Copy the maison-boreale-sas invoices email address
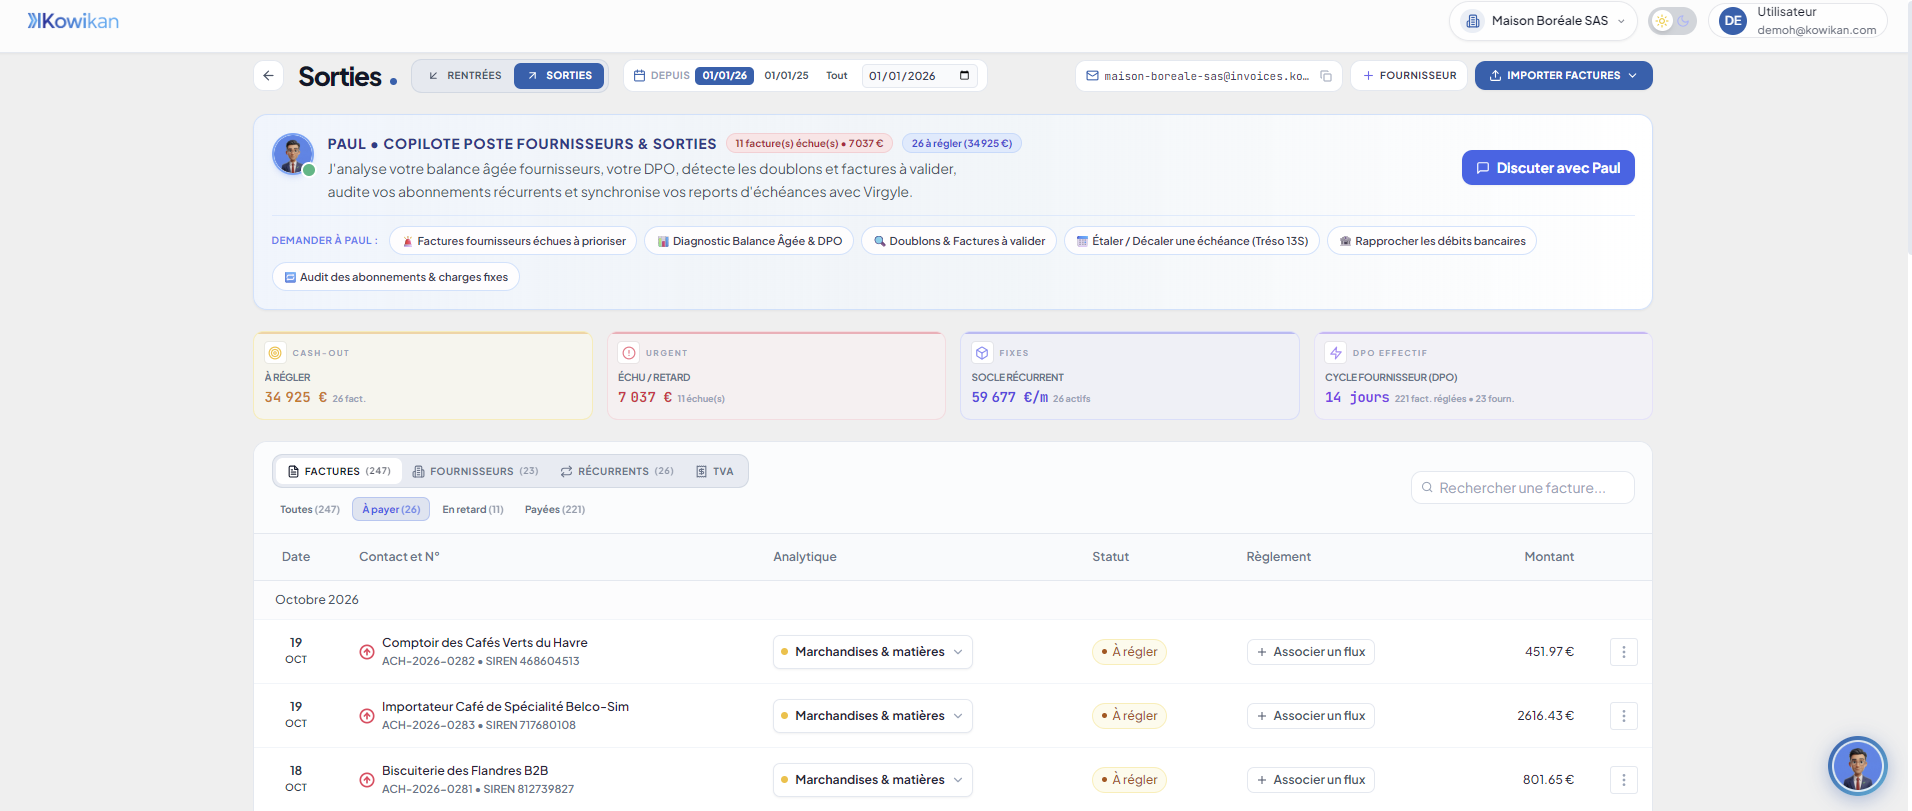The image size is (1912, 811). (x=1326, y=76)
